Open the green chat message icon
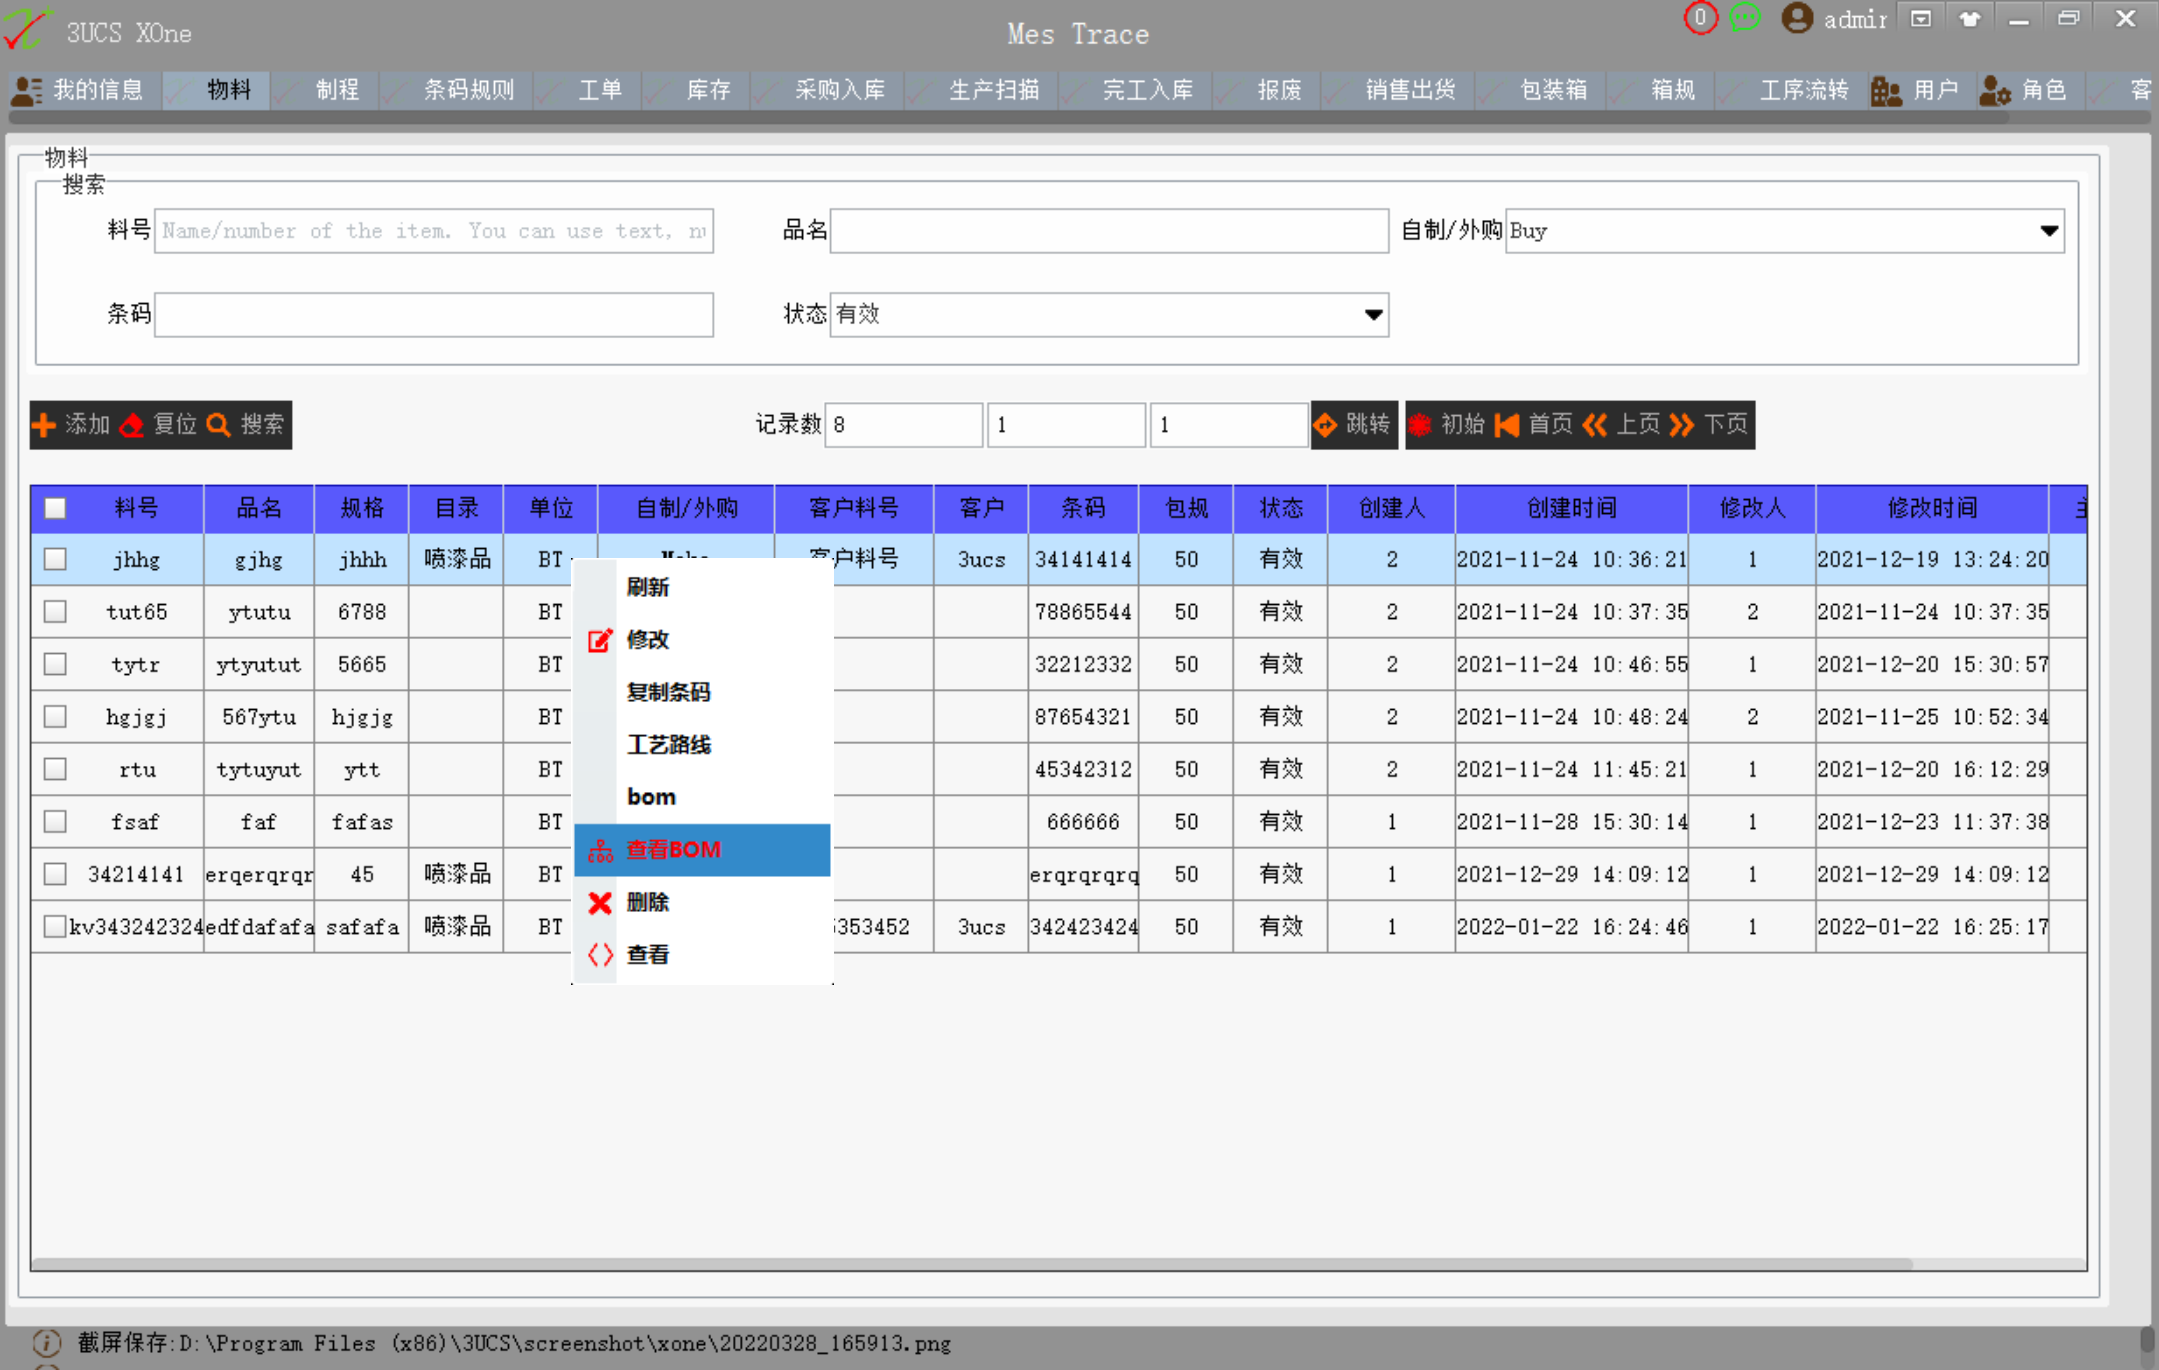This screenshot has width=2159, height=1370. click(1745, 18)
